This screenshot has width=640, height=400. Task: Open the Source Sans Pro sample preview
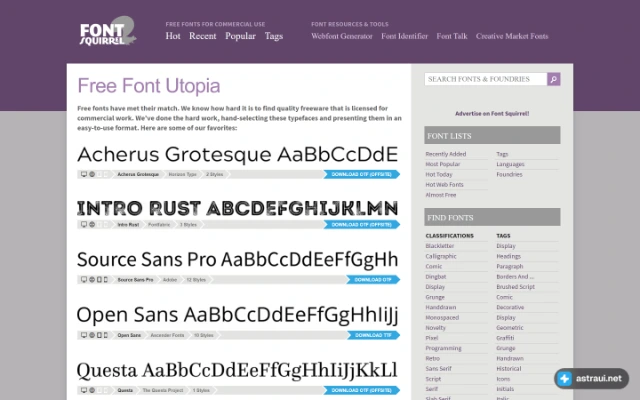coord(238,260)
